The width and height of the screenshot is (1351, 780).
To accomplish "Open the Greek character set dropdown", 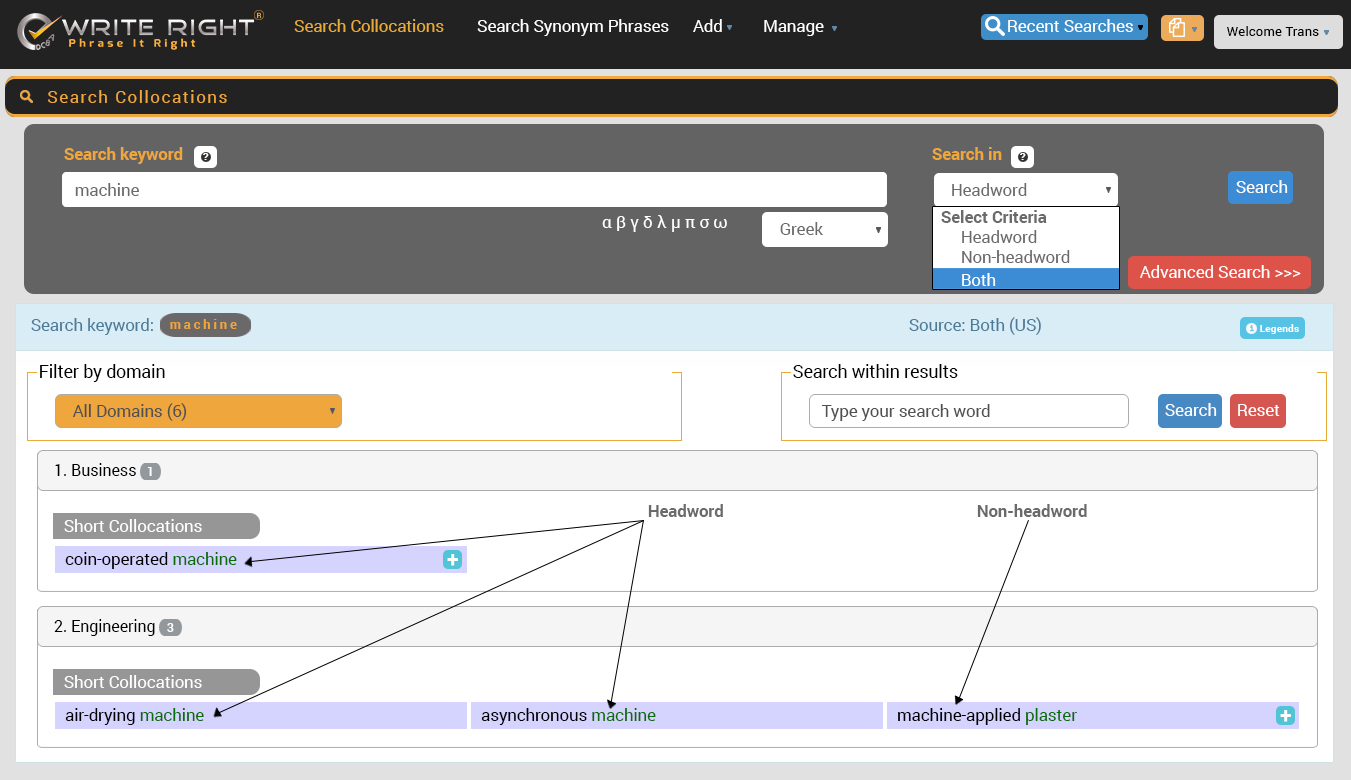I will (x=824, y=229).
